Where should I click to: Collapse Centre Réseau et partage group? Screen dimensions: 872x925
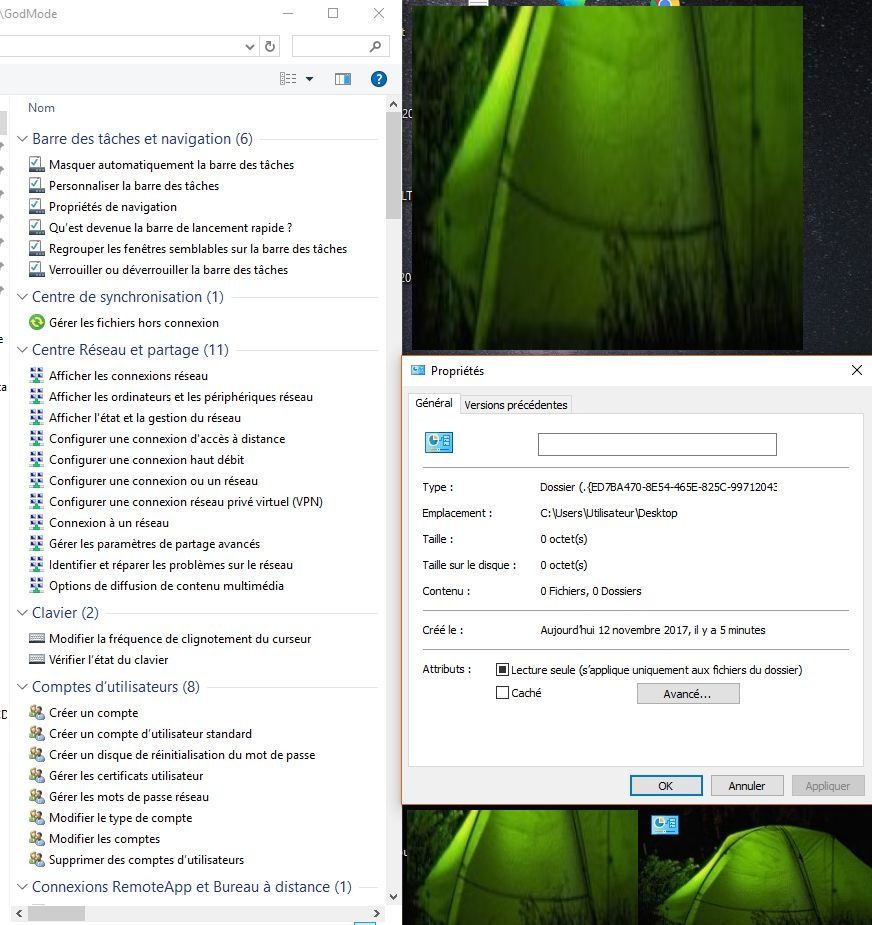point(23,350)
